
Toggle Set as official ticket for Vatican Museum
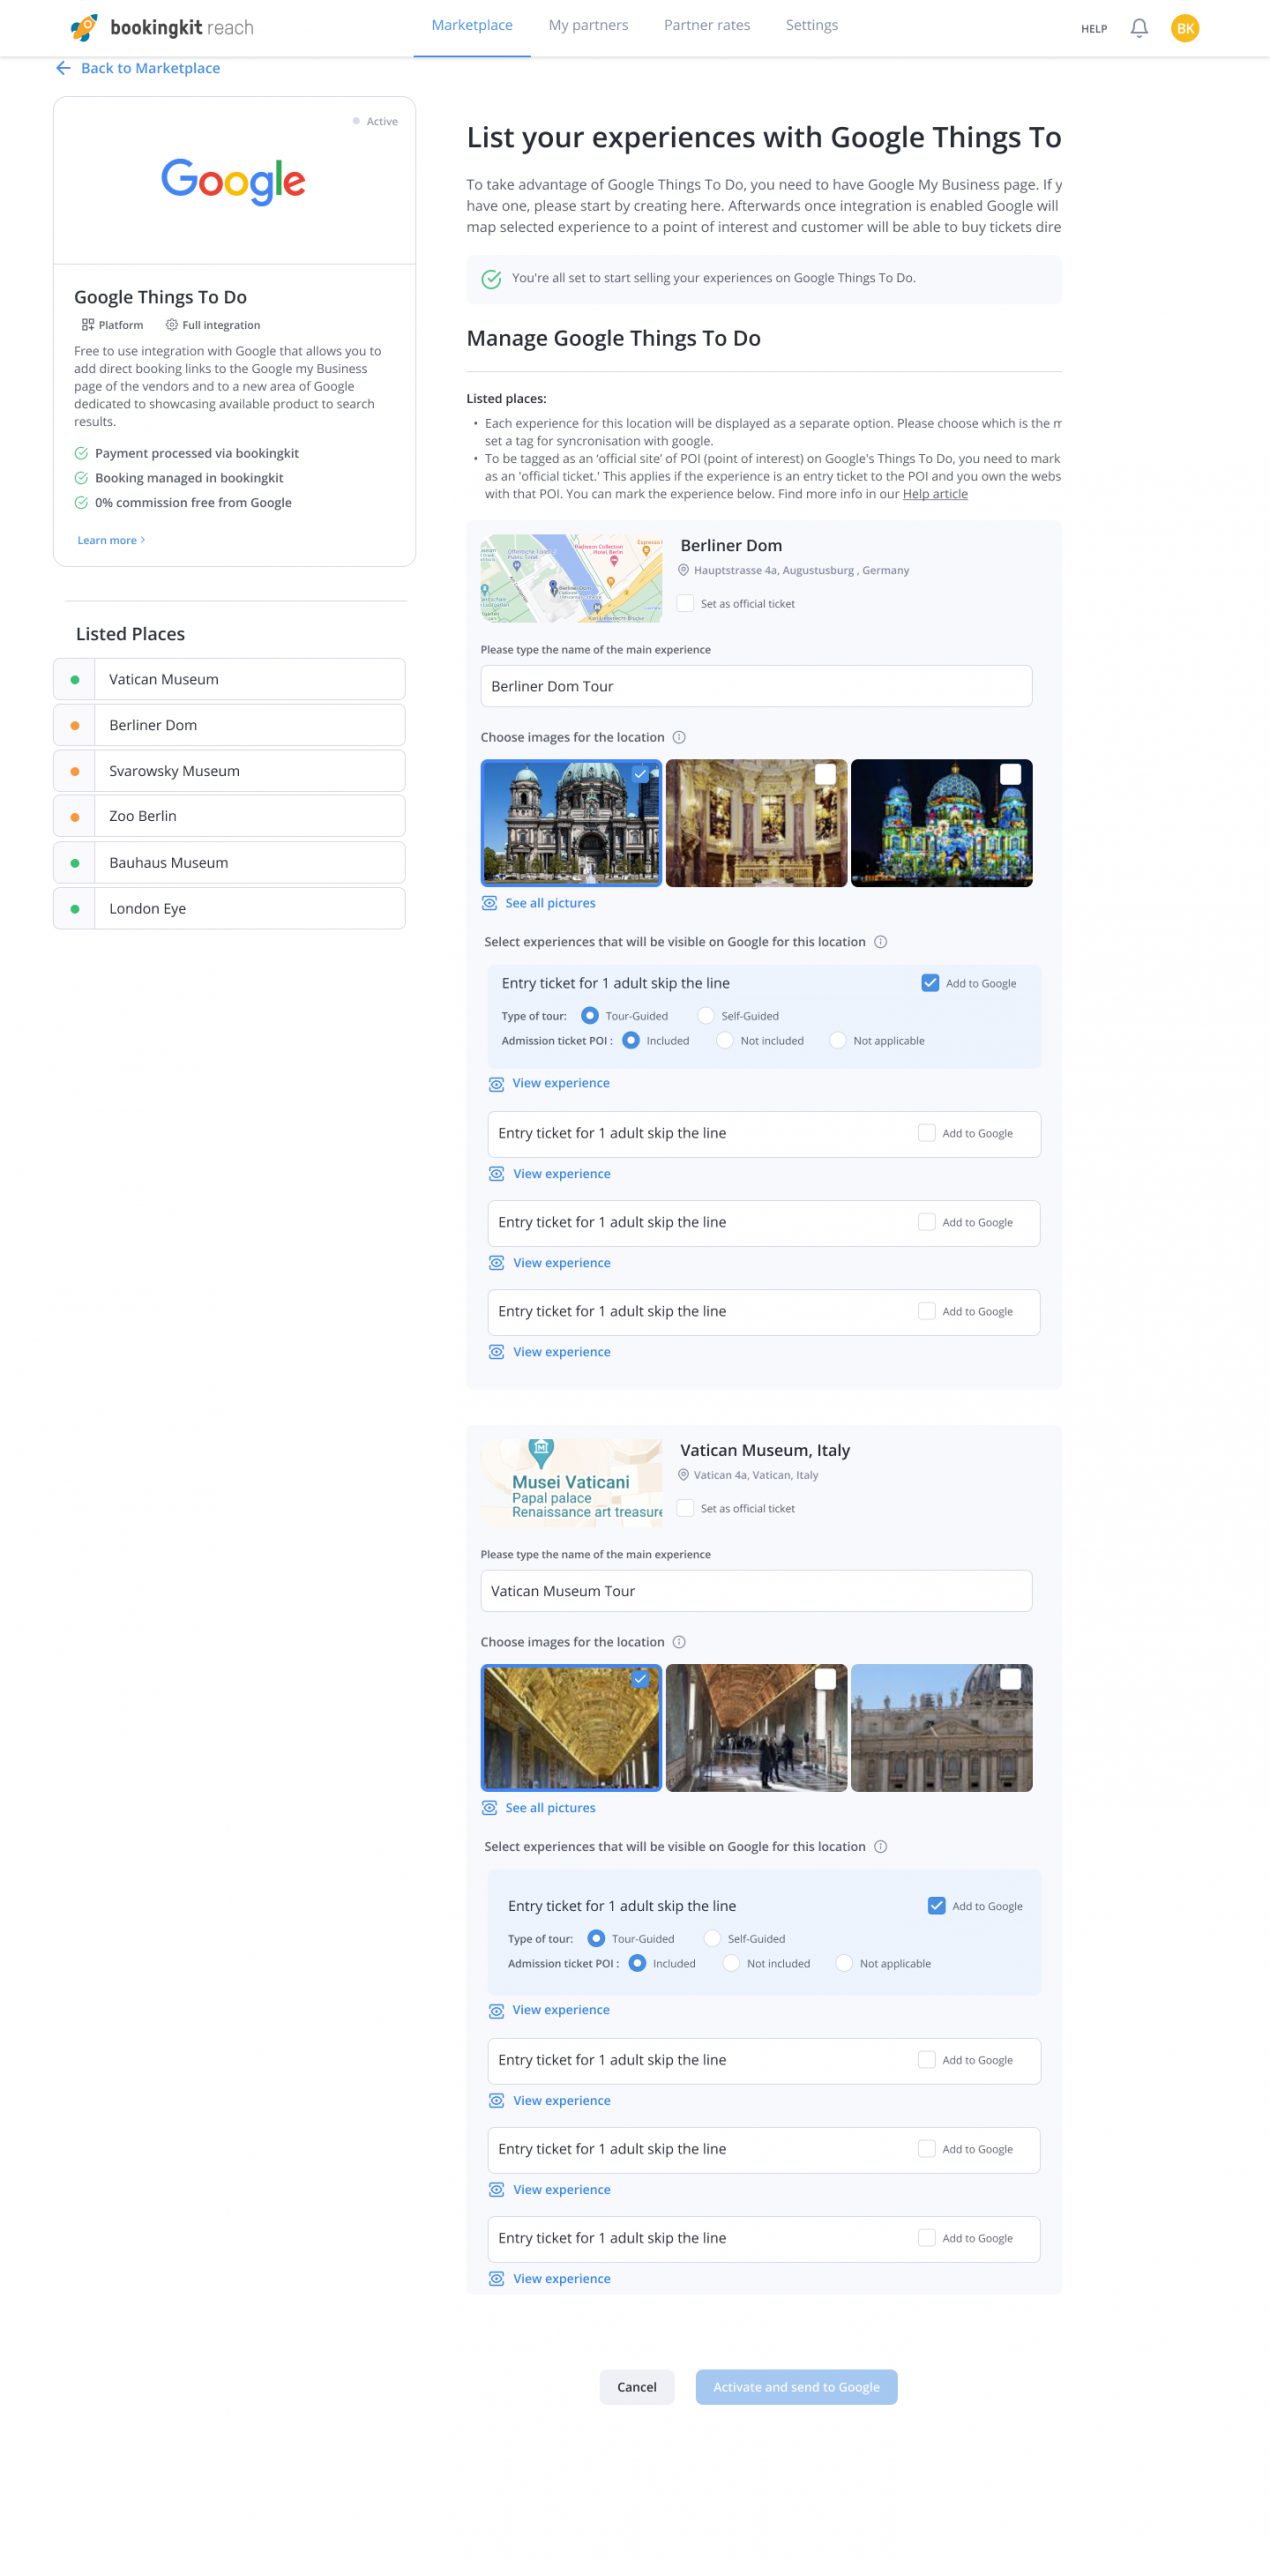click(x=685, y=1508)
